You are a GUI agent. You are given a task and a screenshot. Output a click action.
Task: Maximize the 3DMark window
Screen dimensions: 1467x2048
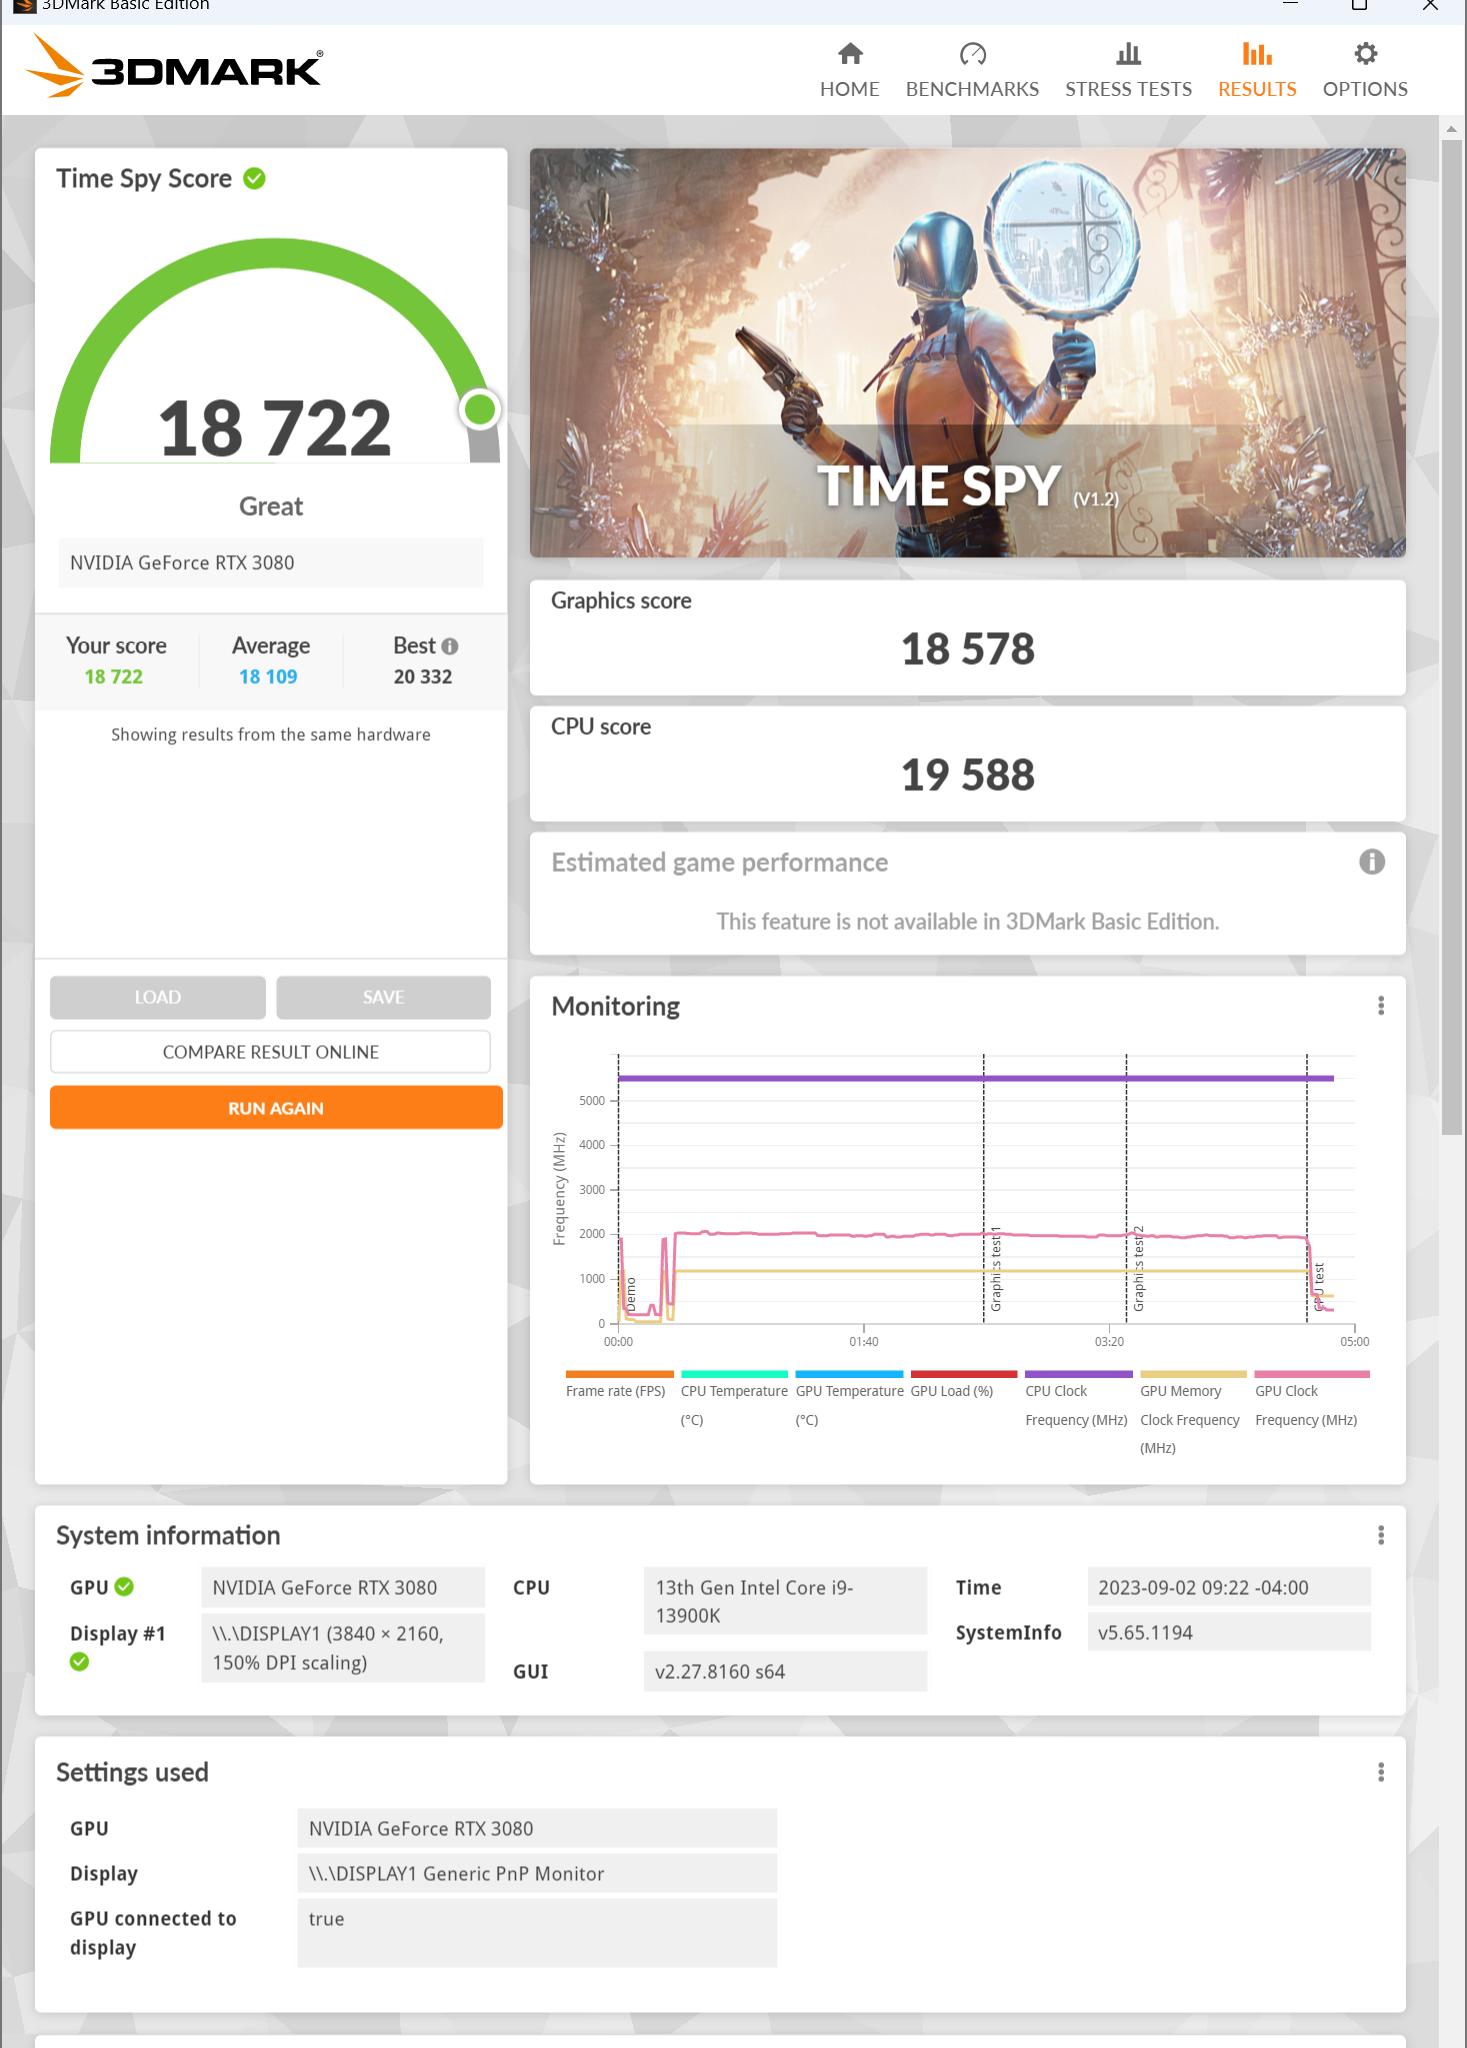coord(1359,5)
